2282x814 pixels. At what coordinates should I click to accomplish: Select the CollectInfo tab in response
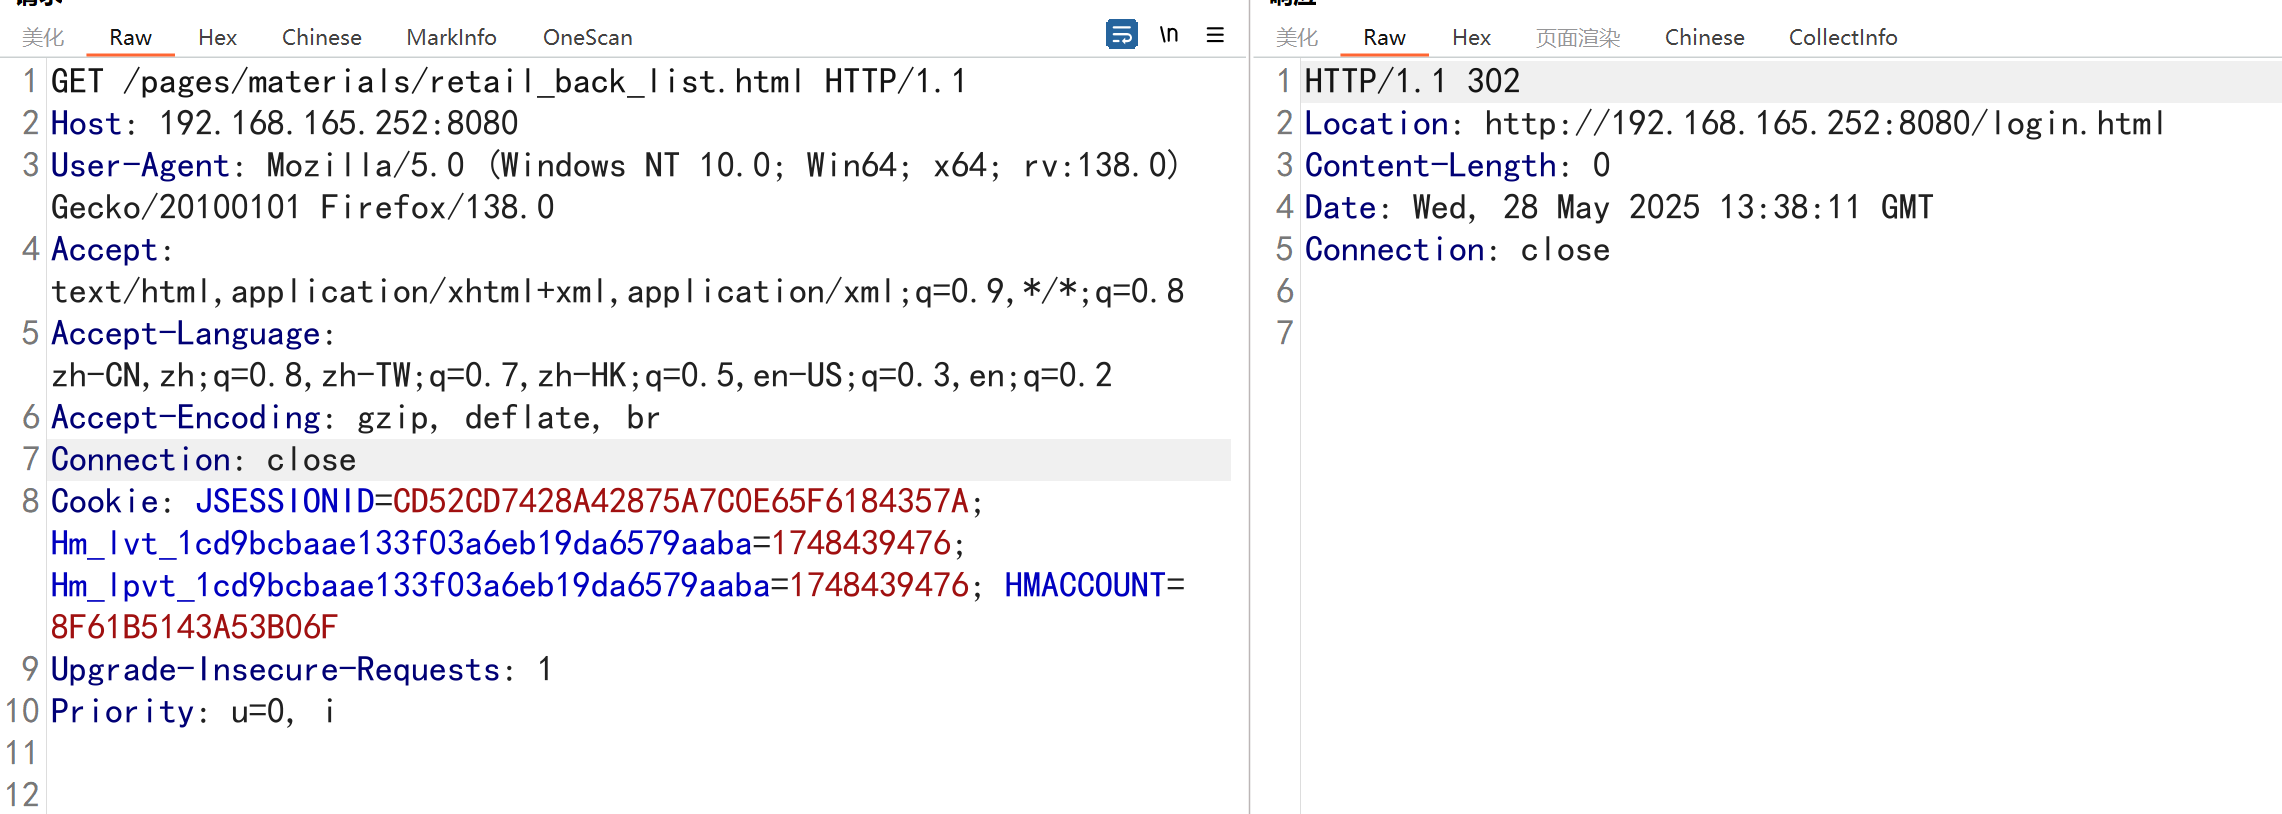(x=1842, y=38)
